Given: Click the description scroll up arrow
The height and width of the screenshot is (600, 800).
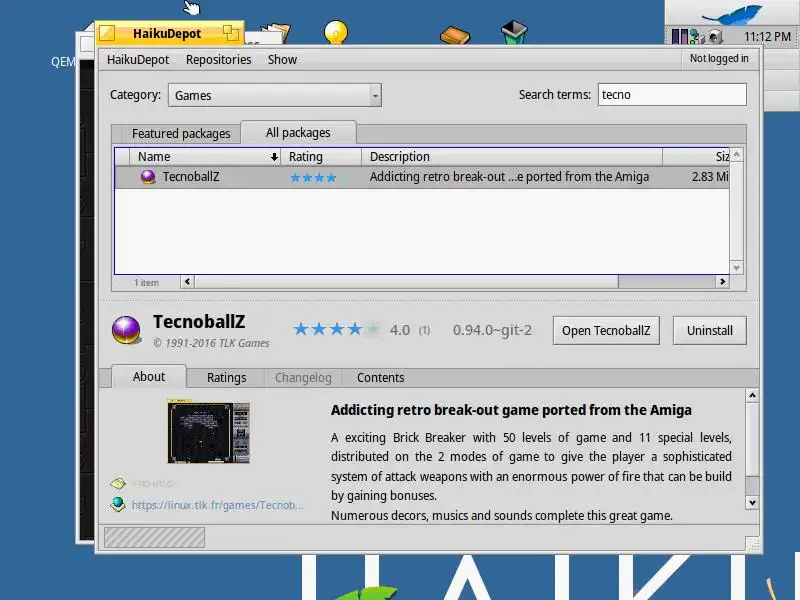Looking at the screenshot, I should click(x=752, y=395).
